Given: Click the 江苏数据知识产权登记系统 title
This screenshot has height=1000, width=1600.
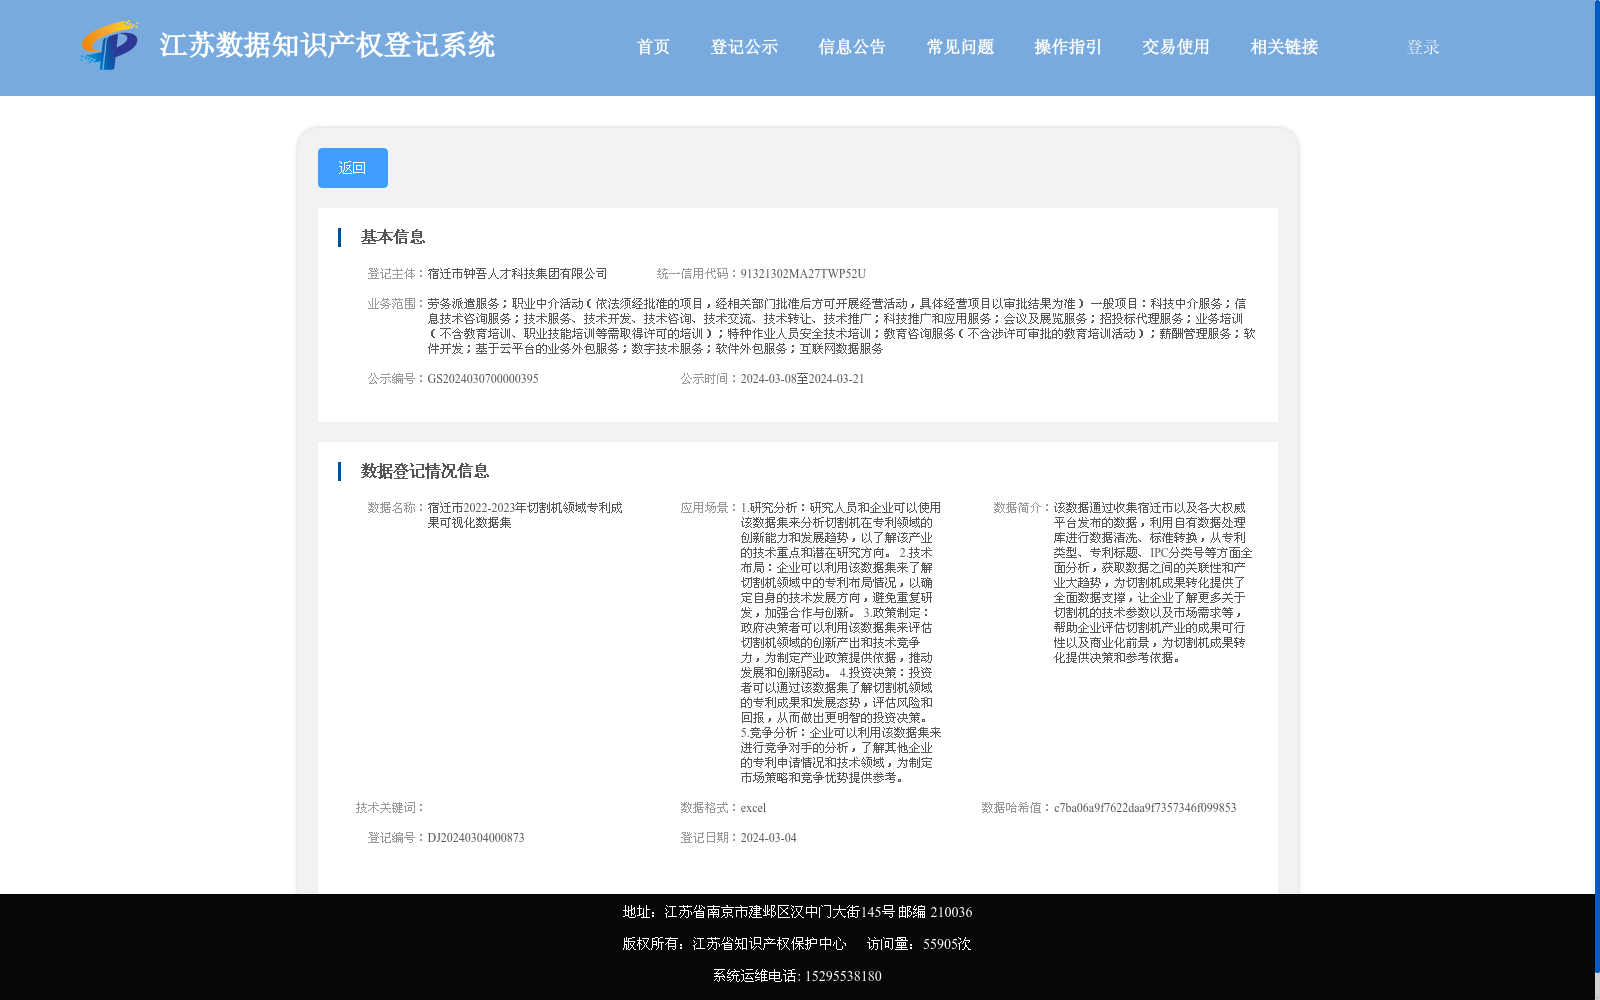Looking at the screenshot, I should tap(327, 46).
